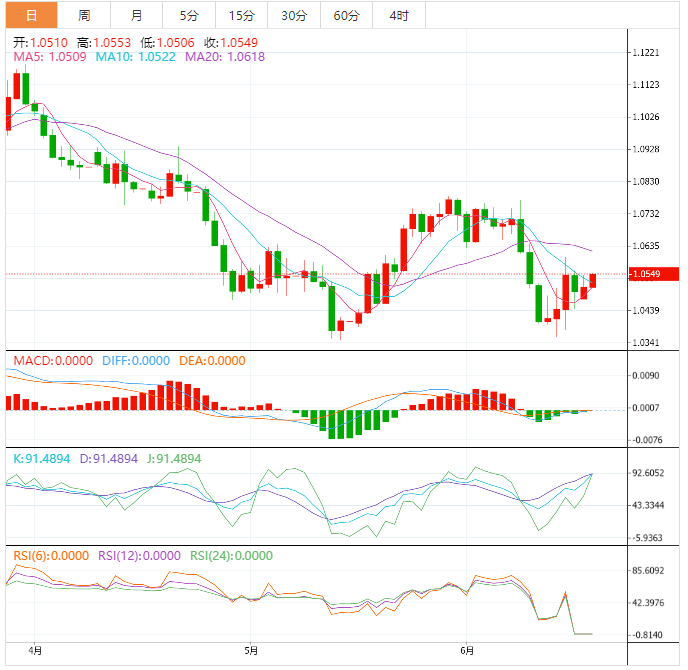Image resolution: width=688 pixels, height=670 pixels.
Task: Click the 1.1123 price axis label
Action: [645, 85]
